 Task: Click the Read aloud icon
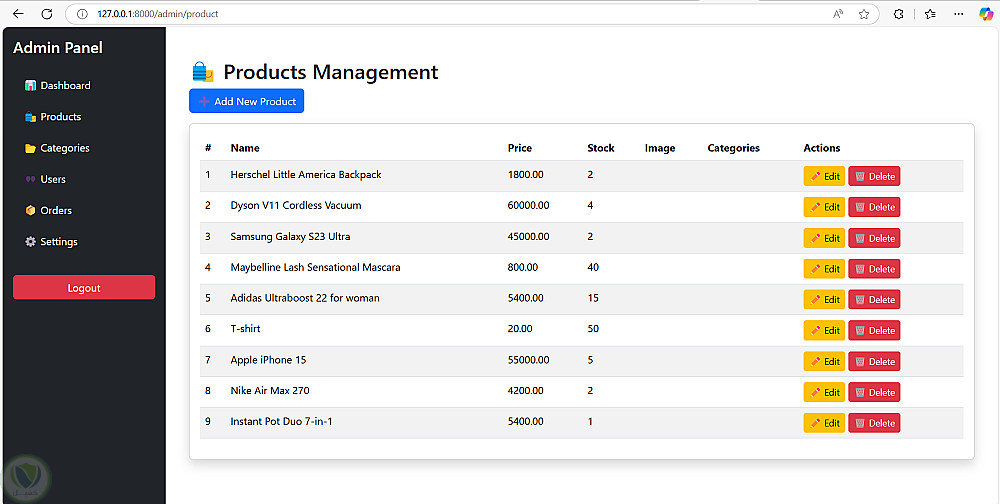[838, 14]
